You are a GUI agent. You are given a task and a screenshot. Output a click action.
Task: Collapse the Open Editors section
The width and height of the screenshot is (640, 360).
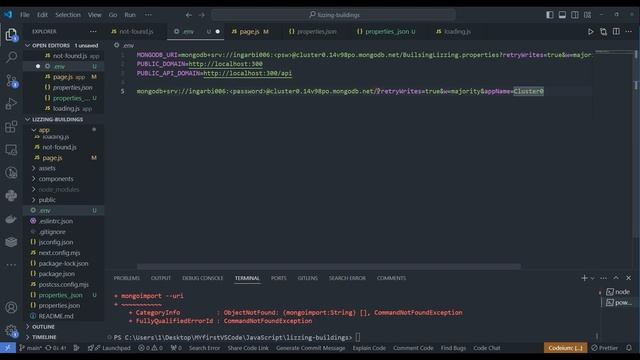tap(27, 45)
